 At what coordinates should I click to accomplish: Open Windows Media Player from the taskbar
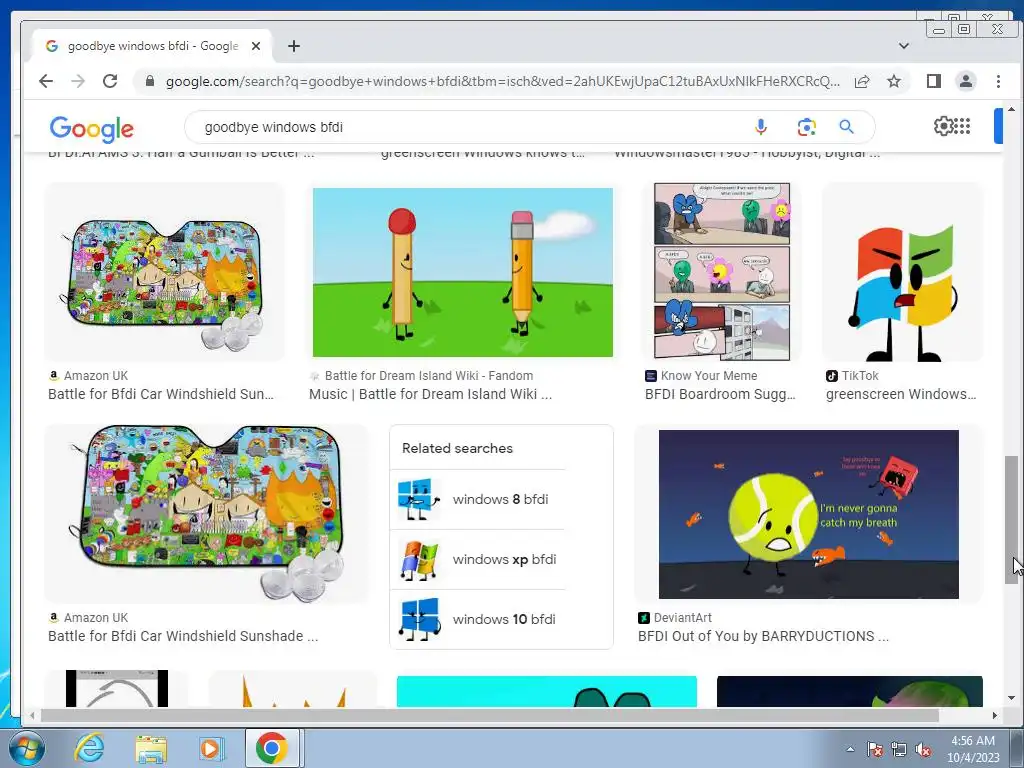210,748
